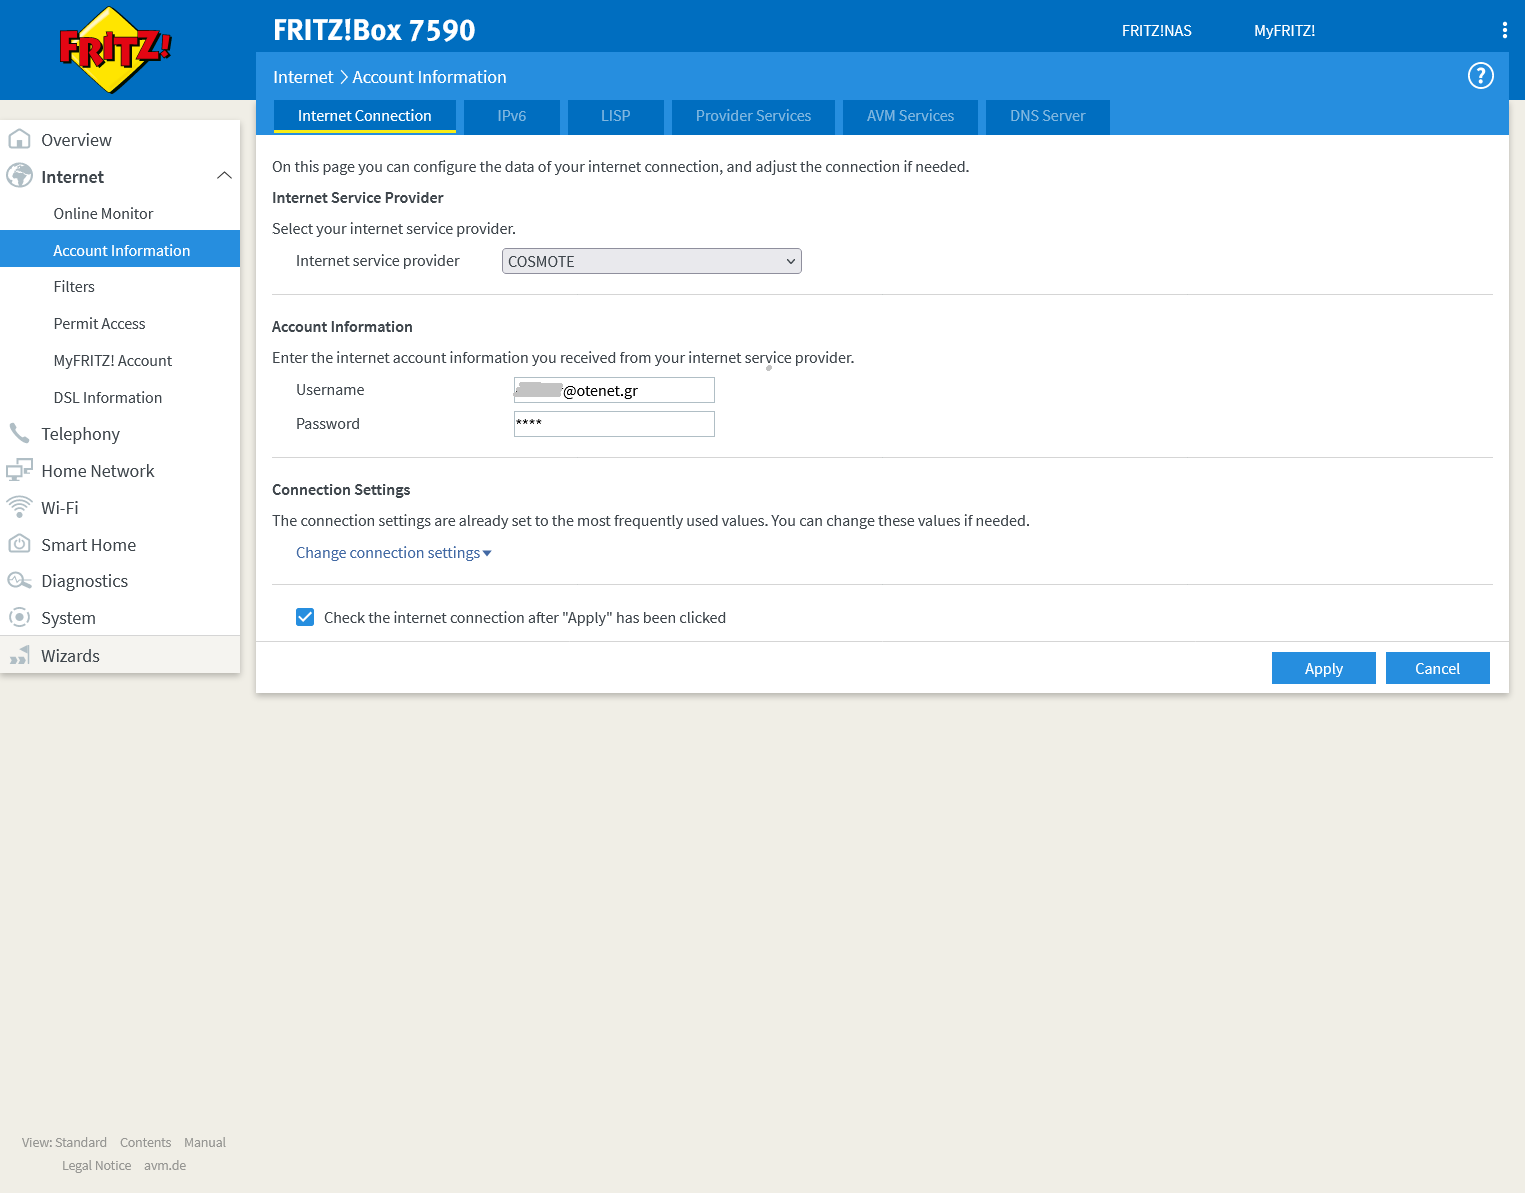
Task: Click the Telephony phone icon
Action: pyautogui.click(x=19, y=433)
